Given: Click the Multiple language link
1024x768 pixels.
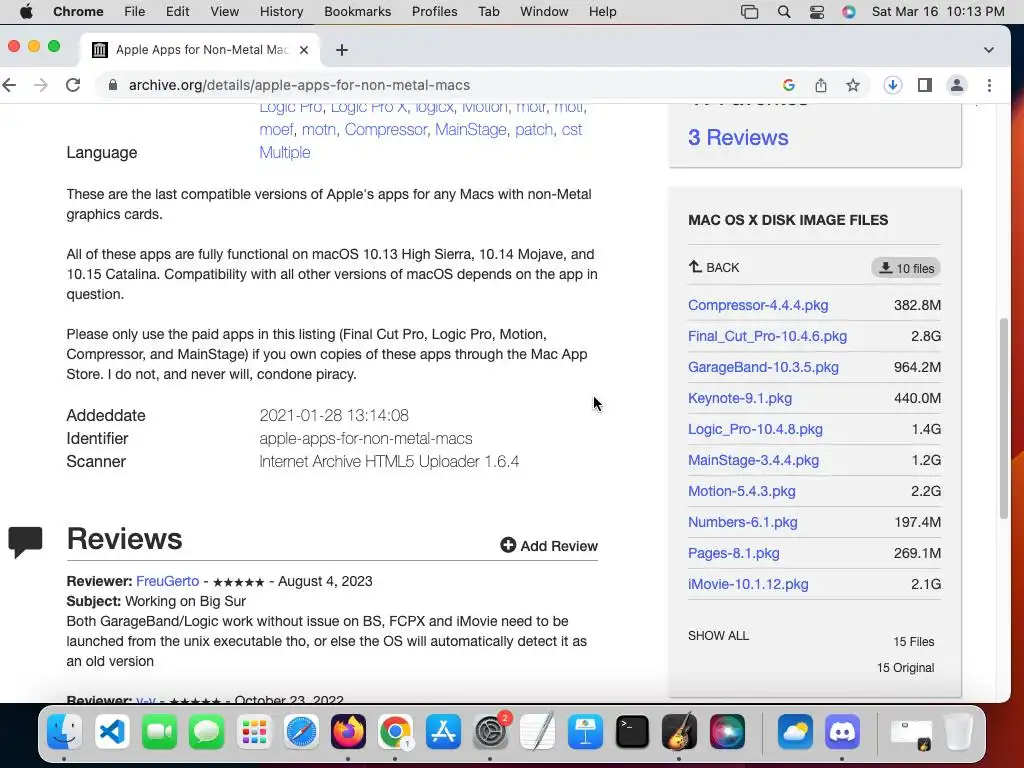Looking at the screenshot, I should [x=285, y=152].
